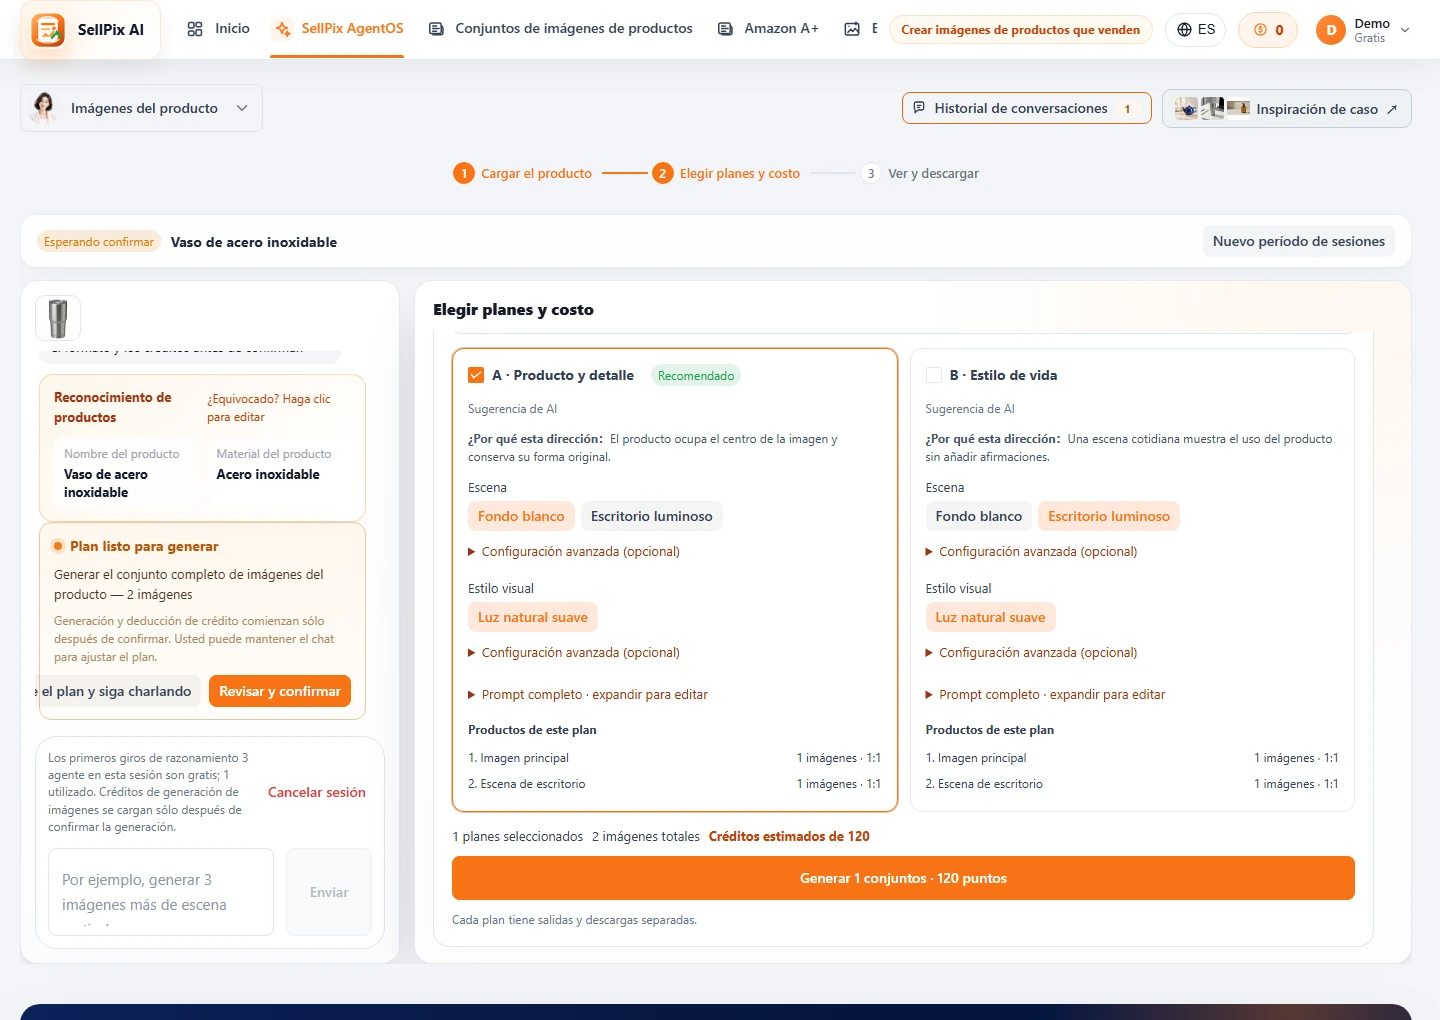Click ¿Equivocado? Haga clic para editar
1440x1020 pixels.
(269, 408)
